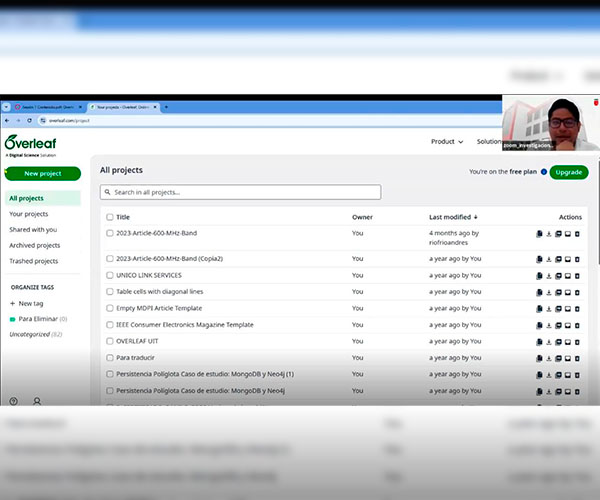Trash the 2023-Article-600-MHz-Band project
Image resolution: width=600 pixels, height=500 pixels.
pos(577,234)
